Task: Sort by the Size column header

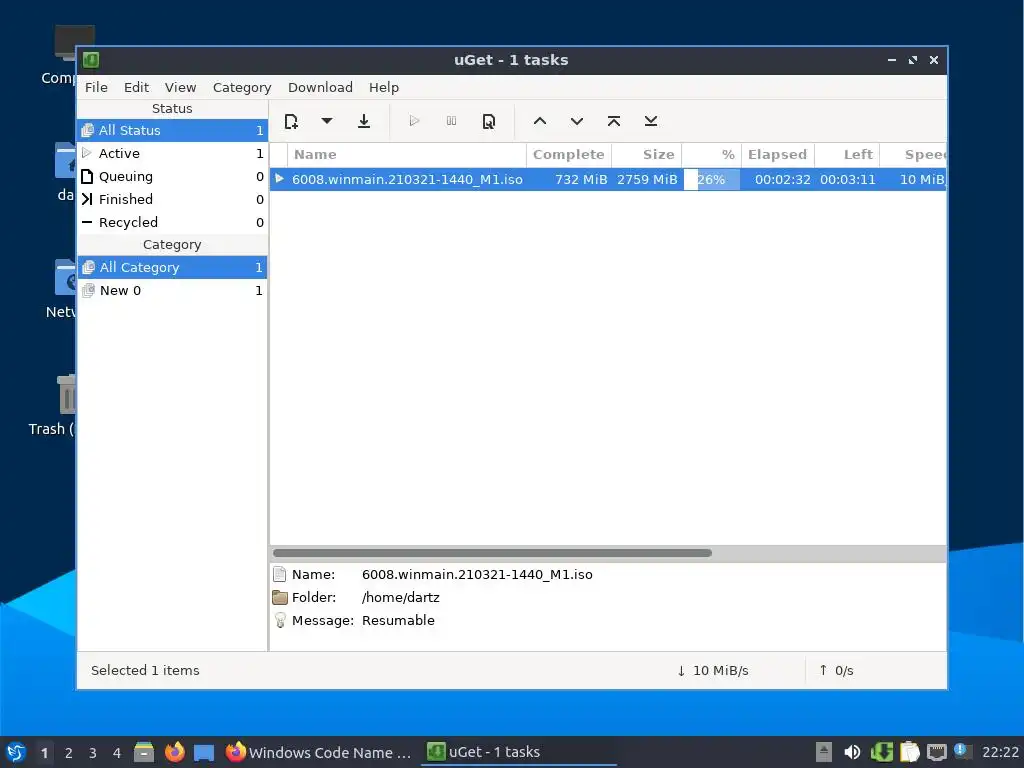Action: [x=647, y=155]
